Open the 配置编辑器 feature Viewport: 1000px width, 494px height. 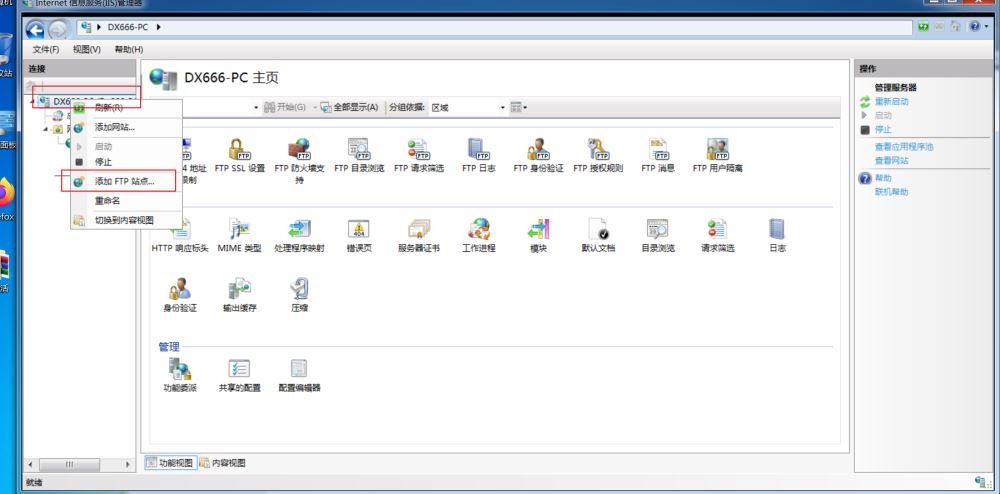299,375
